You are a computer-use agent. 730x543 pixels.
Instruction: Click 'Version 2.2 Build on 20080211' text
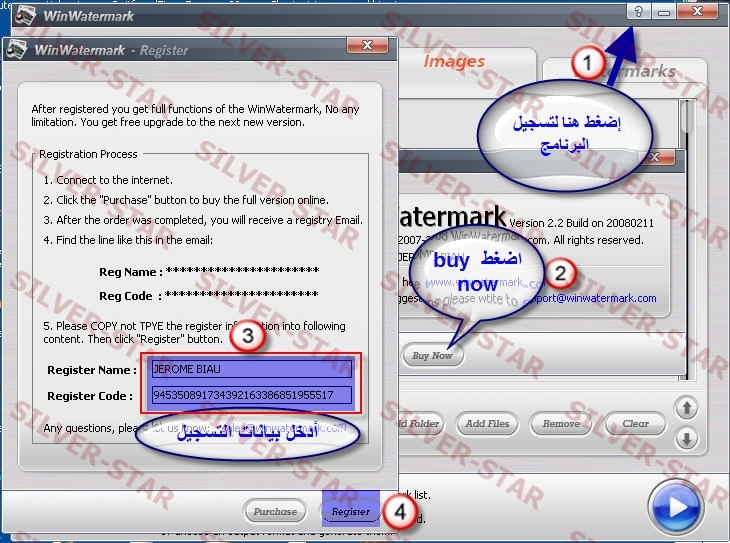coord(581,223)
